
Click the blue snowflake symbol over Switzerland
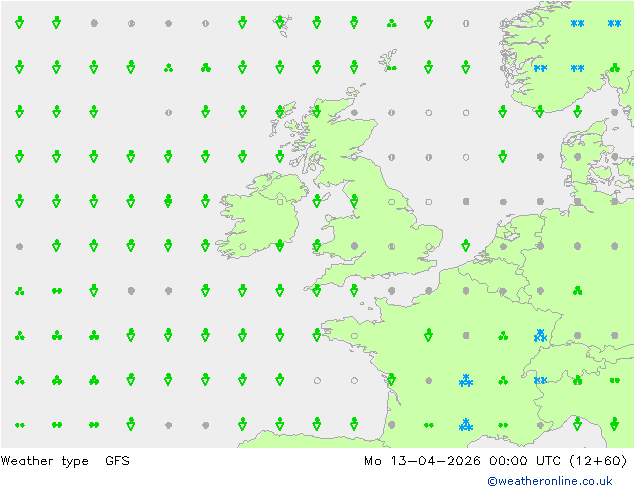pos(540,380)
